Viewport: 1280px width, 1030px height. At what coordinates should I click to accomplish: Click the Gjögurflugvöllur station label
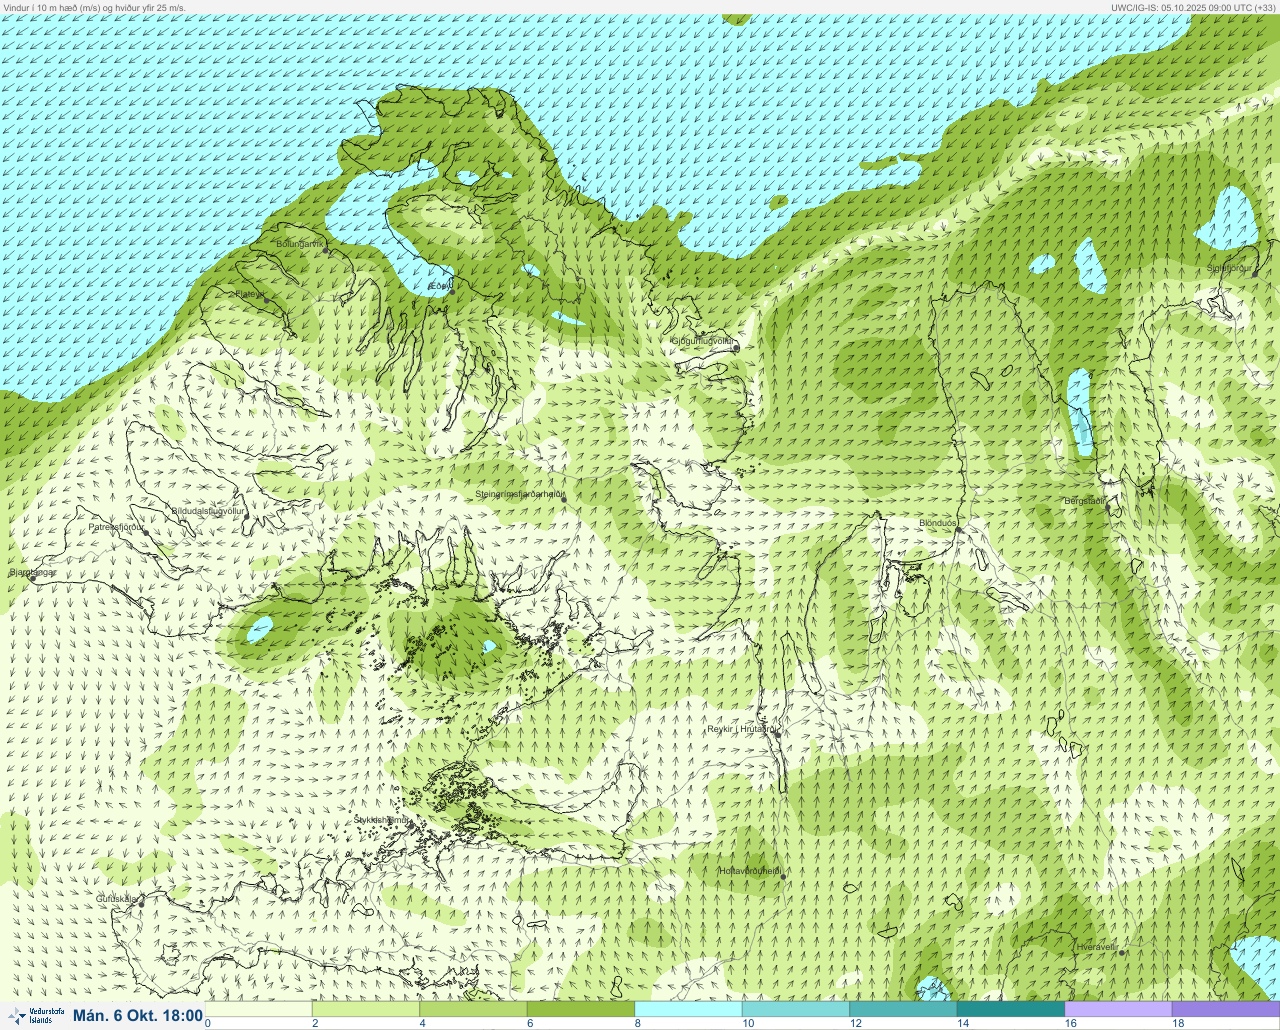[703, 341]
